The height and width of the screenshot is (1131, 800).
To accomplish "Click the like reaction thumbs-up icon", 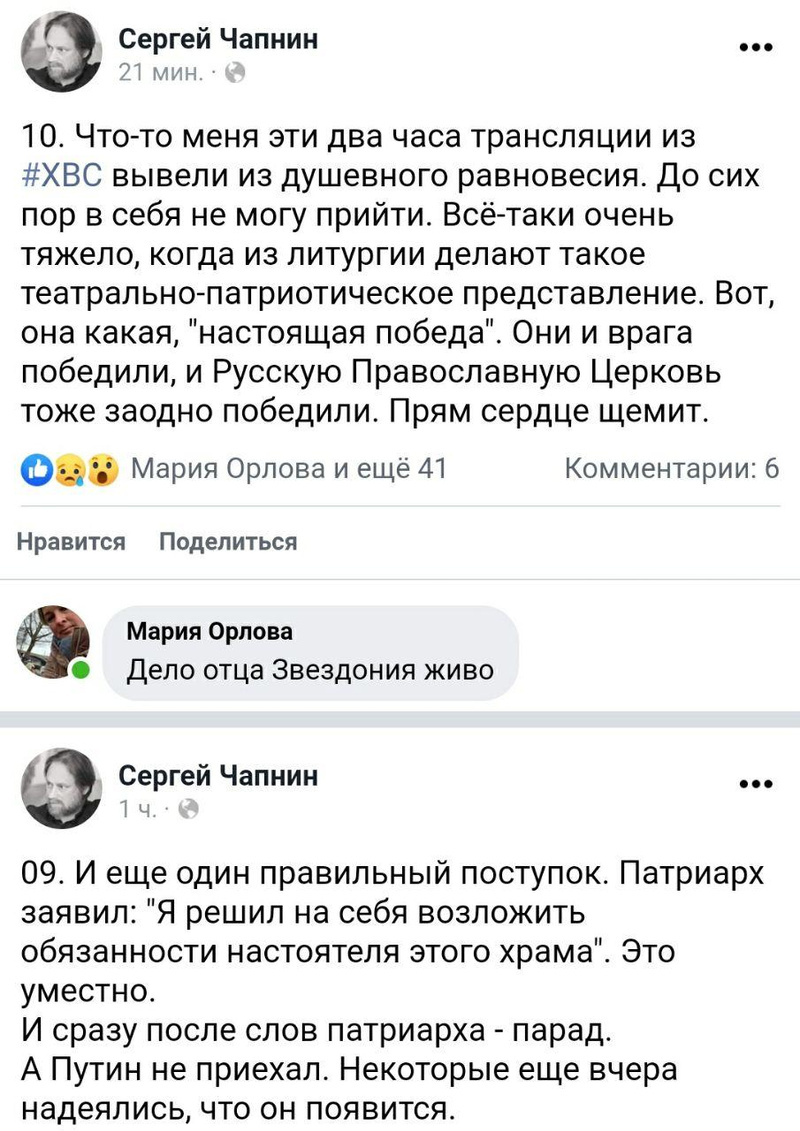I will (x=36, y=470).
